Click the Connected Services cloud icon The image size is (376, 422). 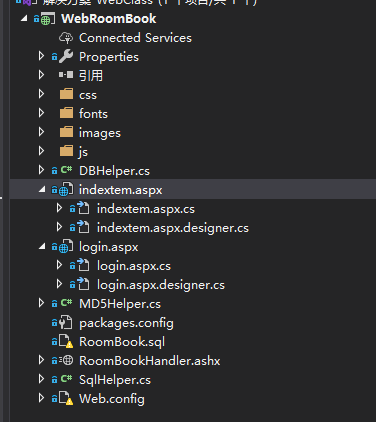pyautogui.click(x=66, y=38)
